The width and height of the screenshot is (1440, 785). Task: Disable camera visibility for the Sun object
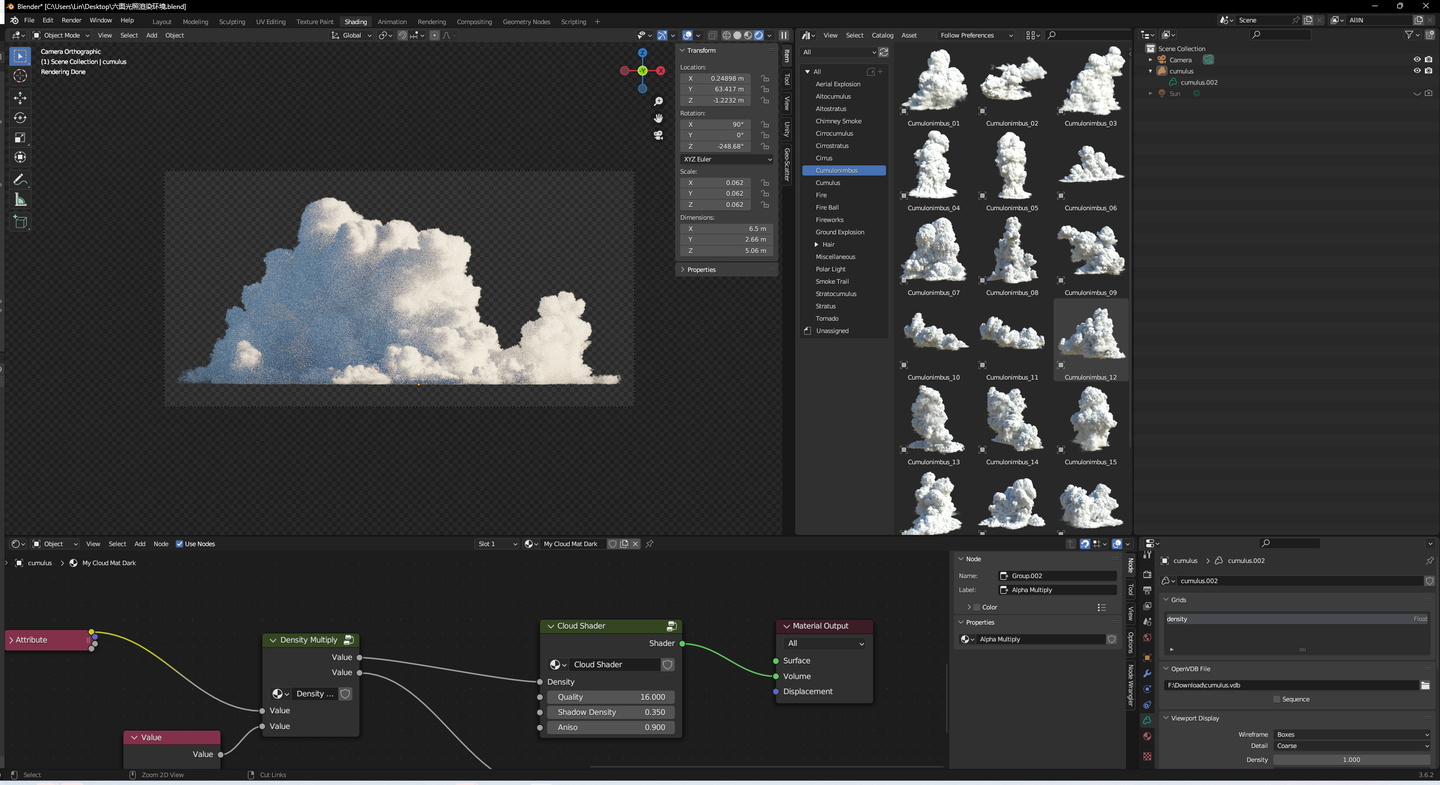point(1429,93)
